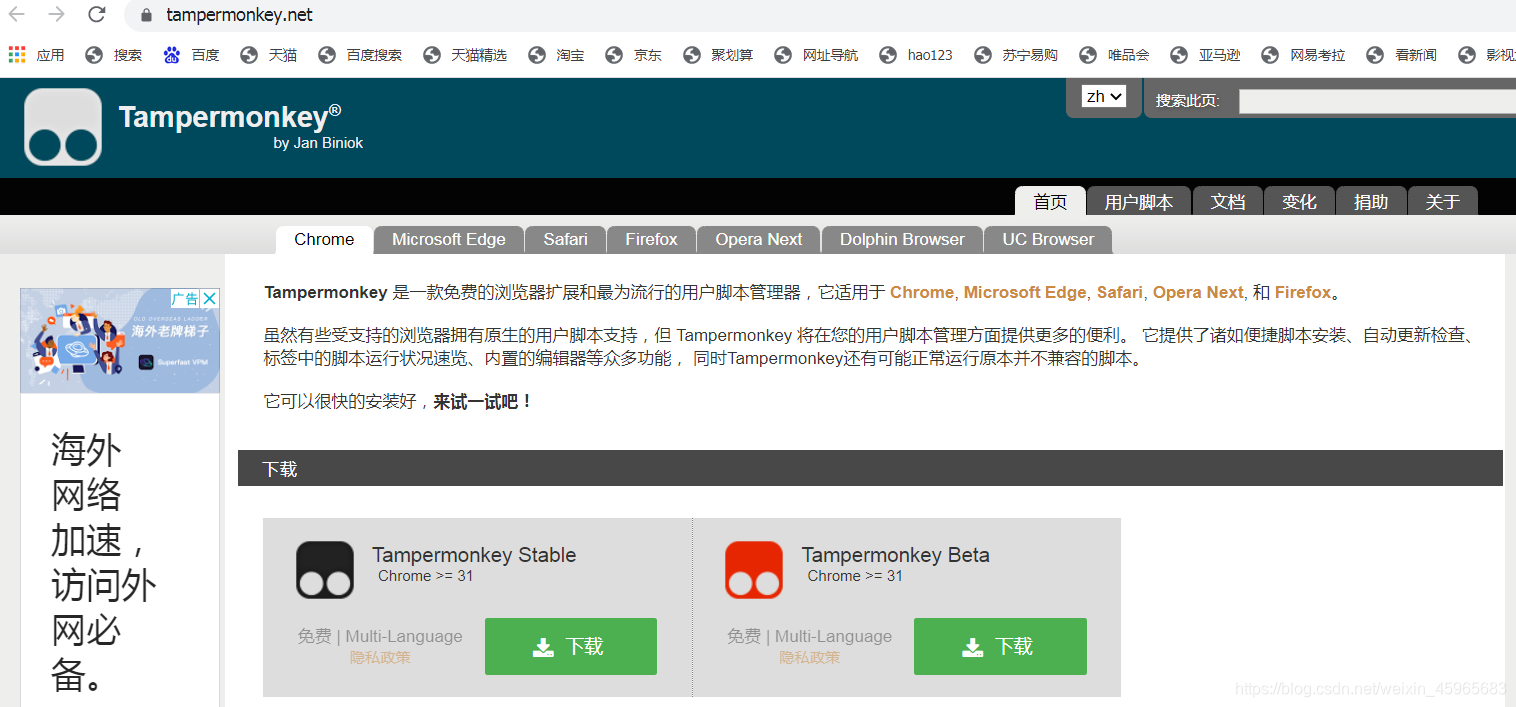Open the 文档 tab

[1228, 201]
